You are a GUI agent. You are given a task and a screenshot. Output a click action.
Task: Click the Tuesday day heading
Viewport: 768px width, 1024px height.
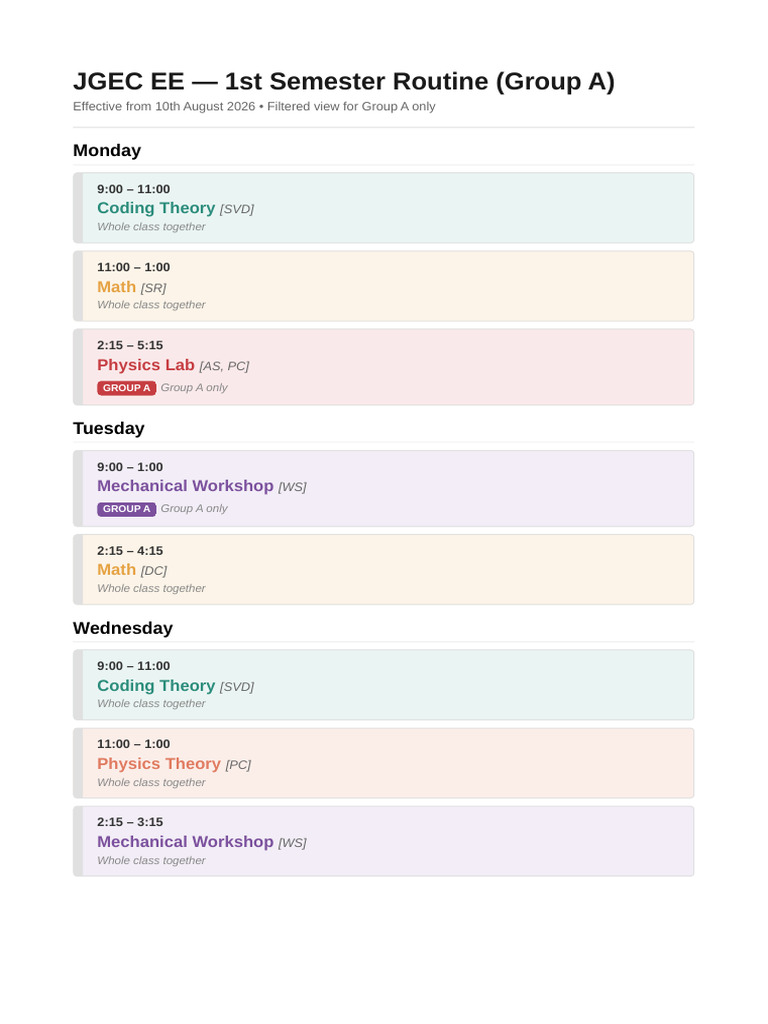tap(108, 428)
